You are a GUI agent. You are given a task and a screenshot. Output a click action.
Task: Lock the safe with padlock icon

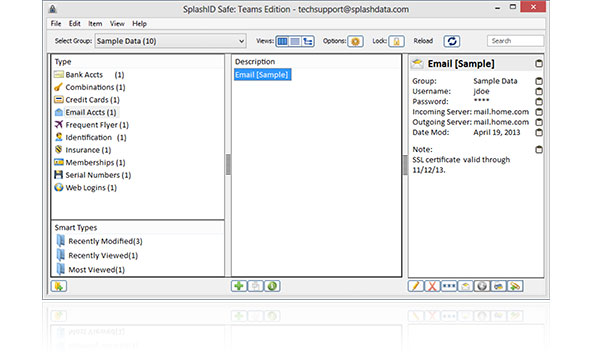pyautogui.click(x=396, y=41)
